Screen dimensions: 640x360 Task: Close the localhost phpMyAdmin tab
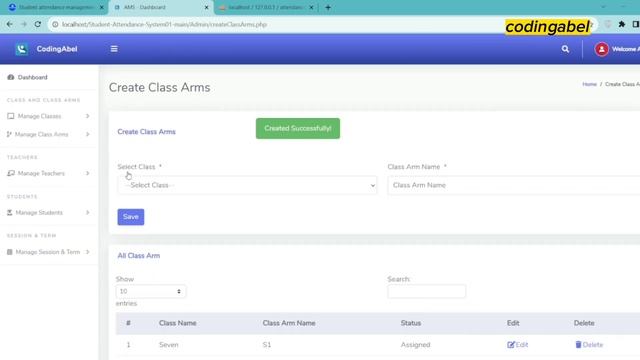point(311,7)
